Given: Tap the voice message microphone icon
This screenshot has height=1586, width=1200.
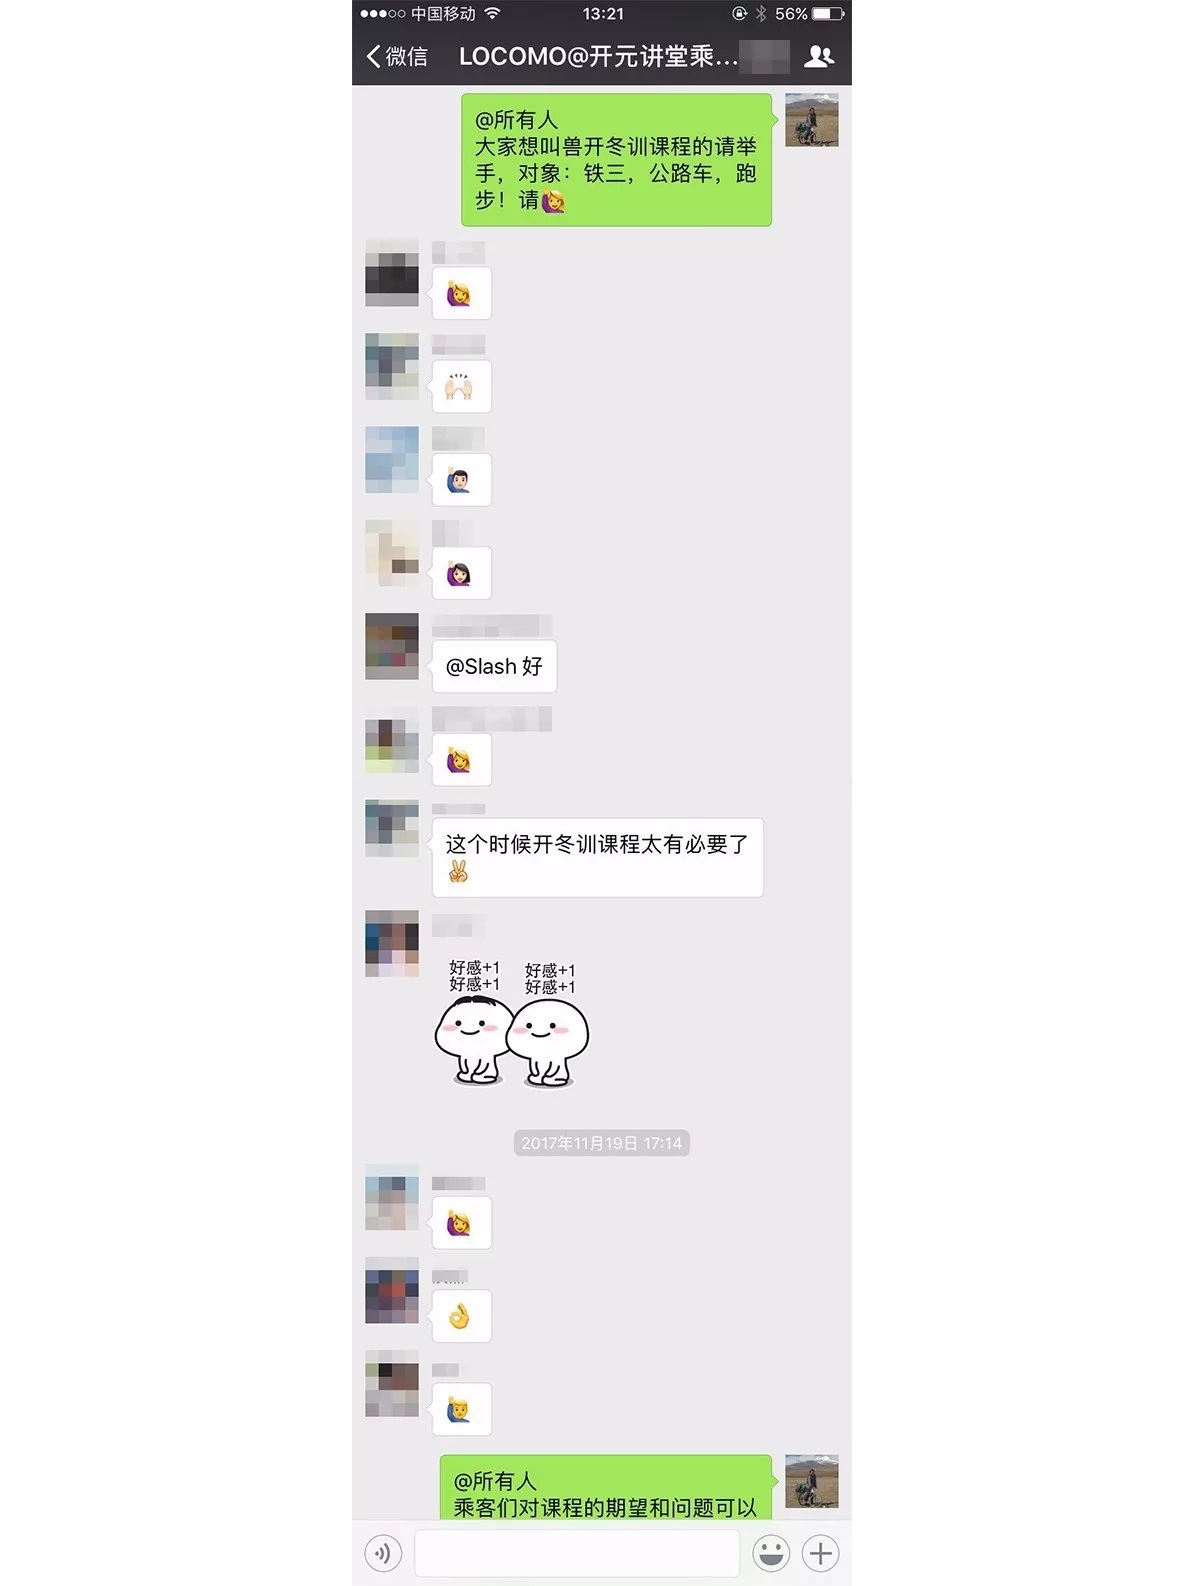Looking at the screenshot, I should tap(383, 1553).
